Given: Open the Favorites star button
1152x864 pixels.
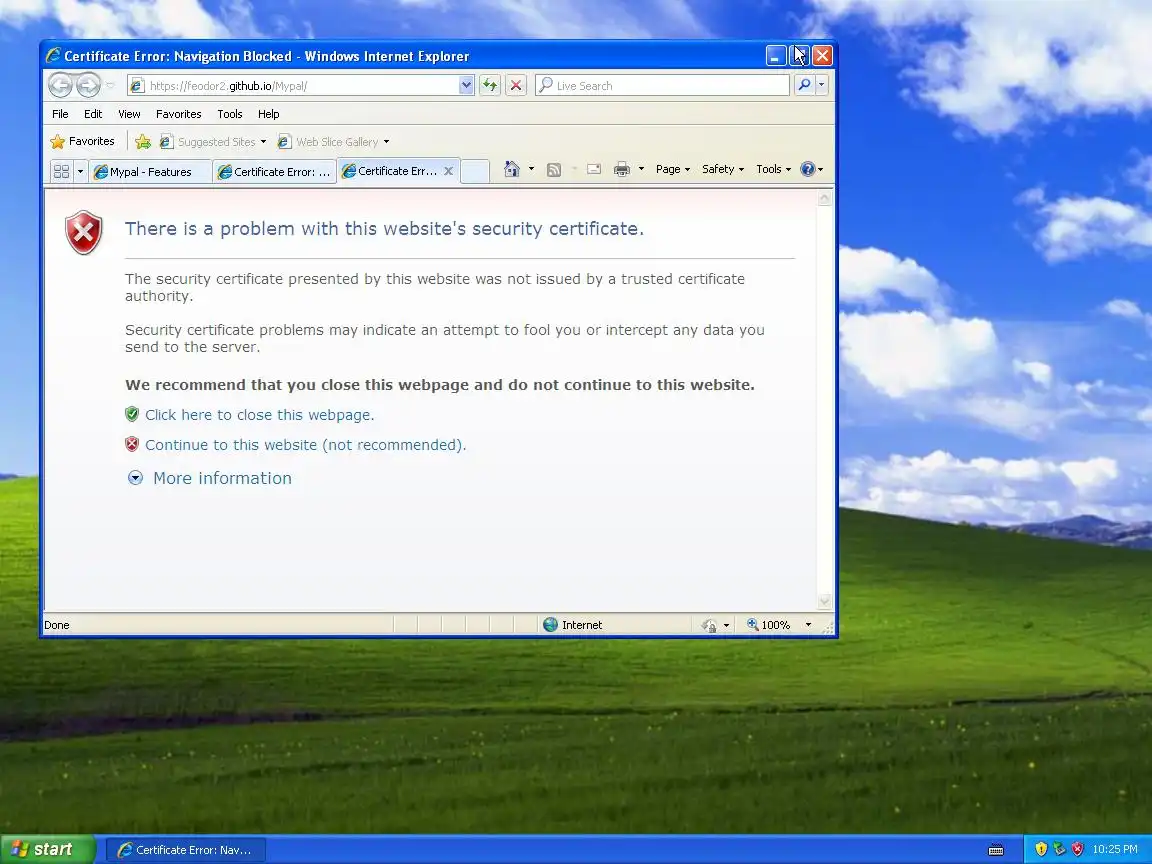Looking at the screenshot, I should pos(82,141).
